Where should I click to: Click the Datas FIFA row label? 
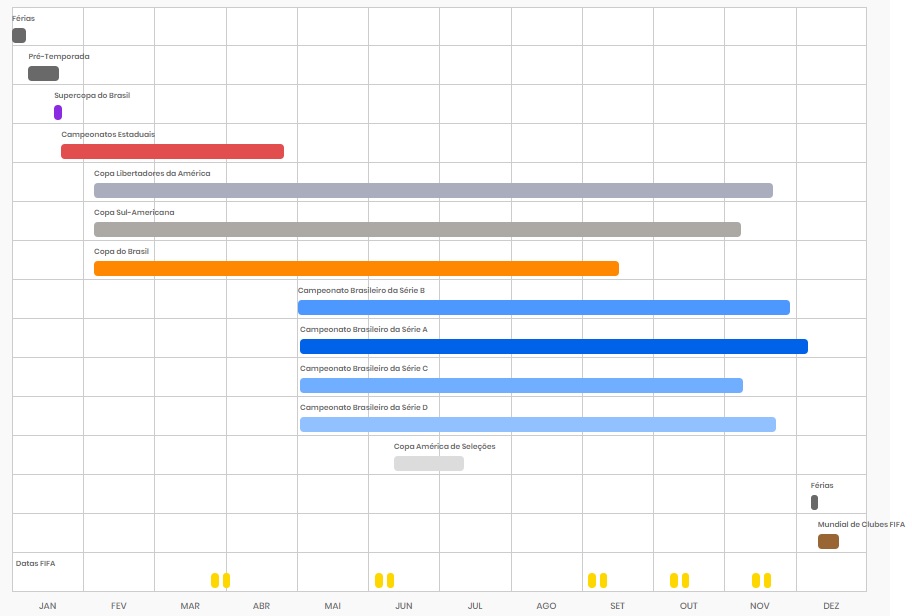pyautogui.click(x=36, y=564)
